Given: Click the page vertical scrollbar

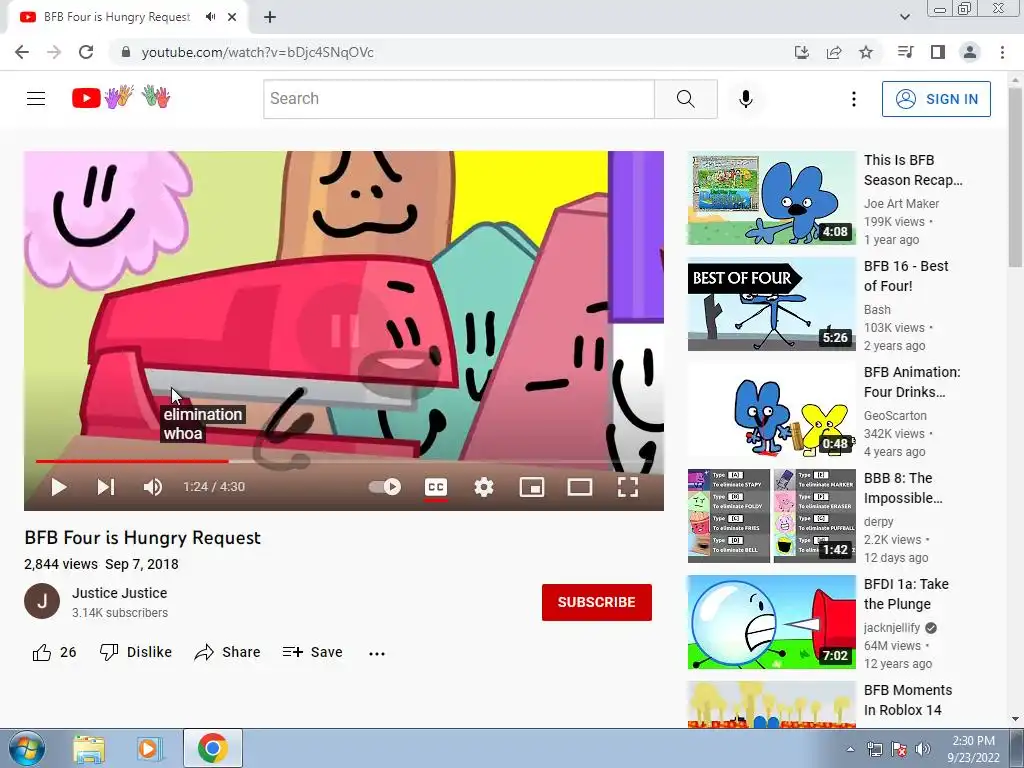Looking at the screenshot, I should (x=1015, y=178).
